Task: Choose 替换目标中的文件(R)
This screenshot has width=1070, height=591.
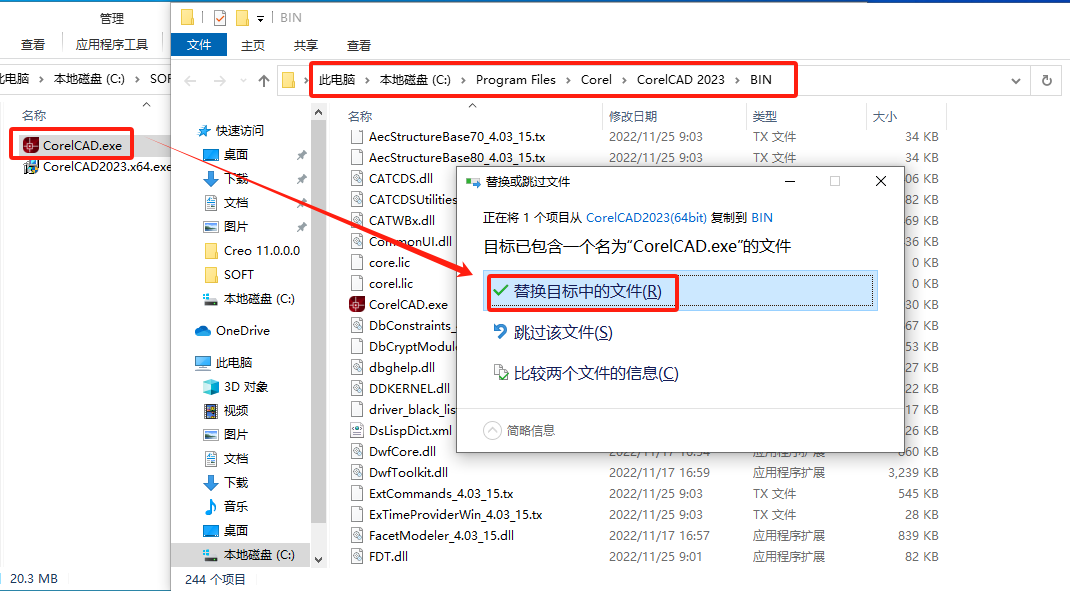Action: tap(680, 291)
